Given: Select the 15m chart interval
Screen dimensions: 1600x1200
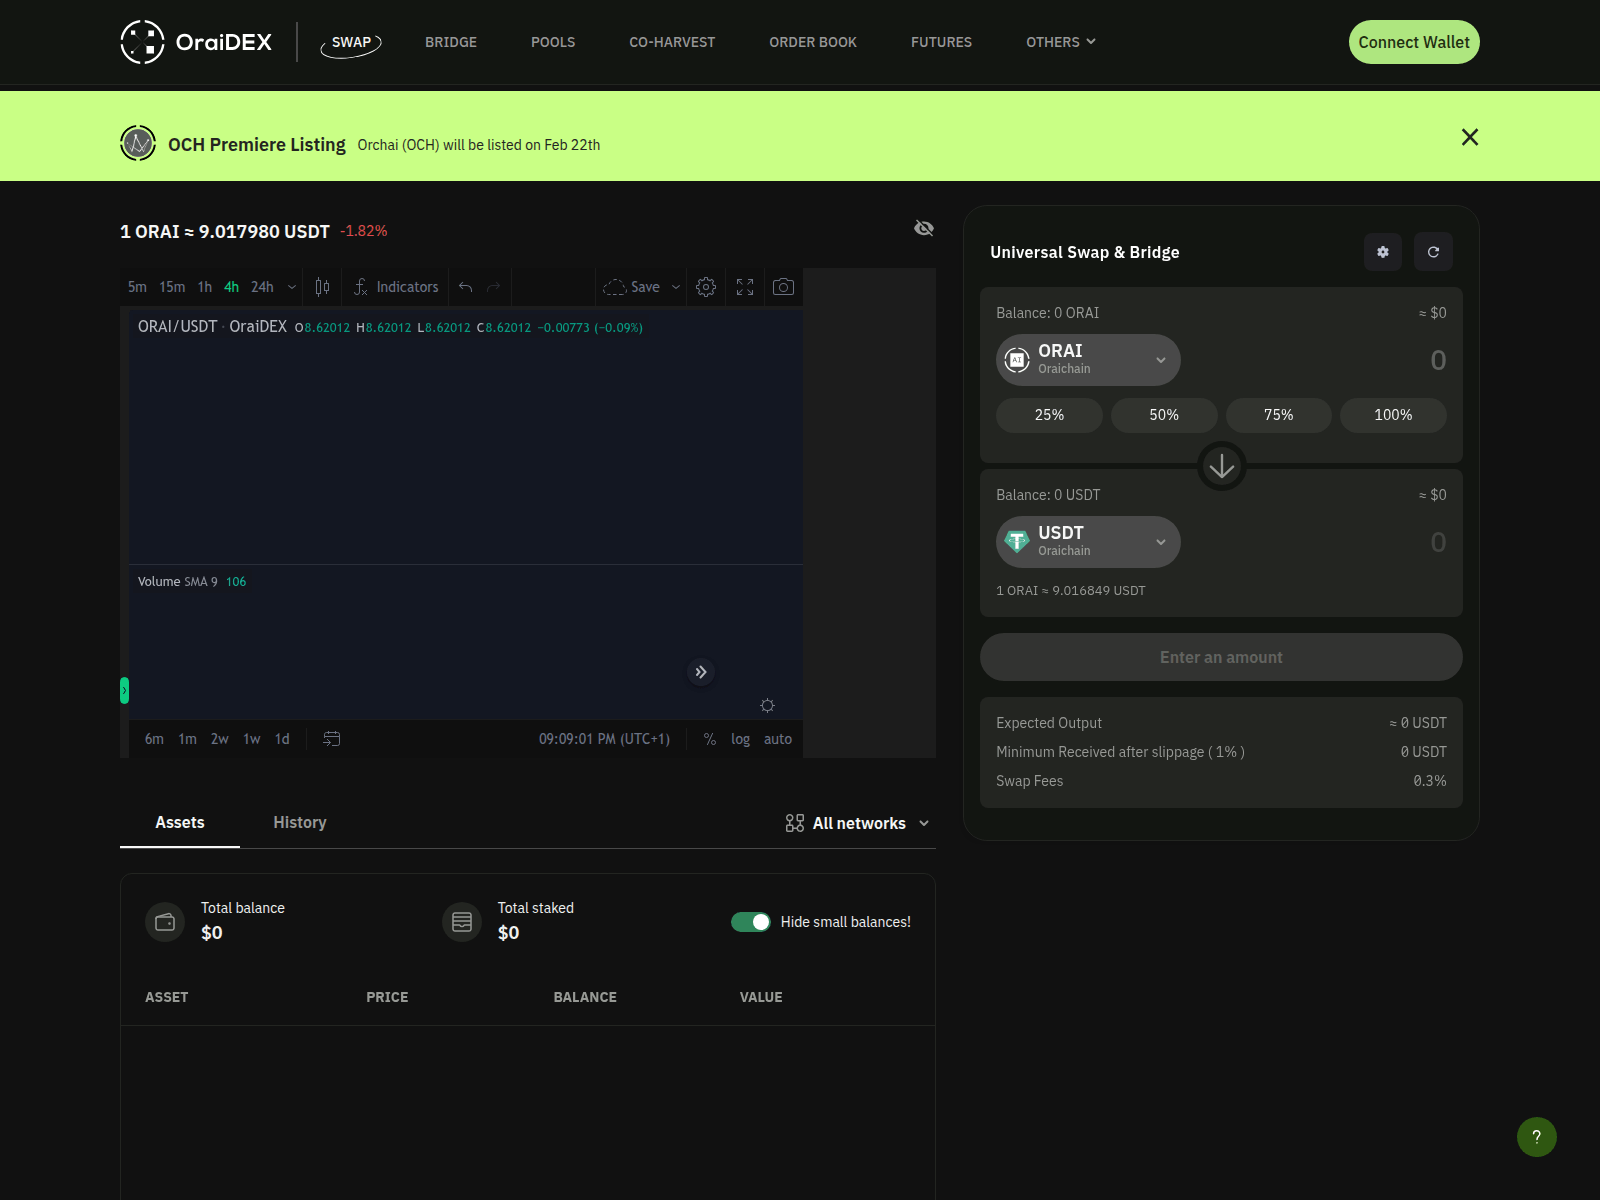Looking at the screenshot, I should (172, 287).
